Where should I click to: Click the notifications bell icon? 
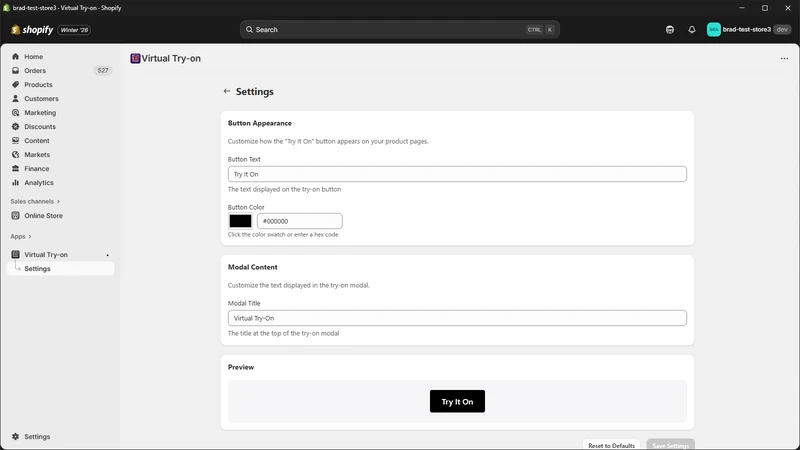coord(692,30)
